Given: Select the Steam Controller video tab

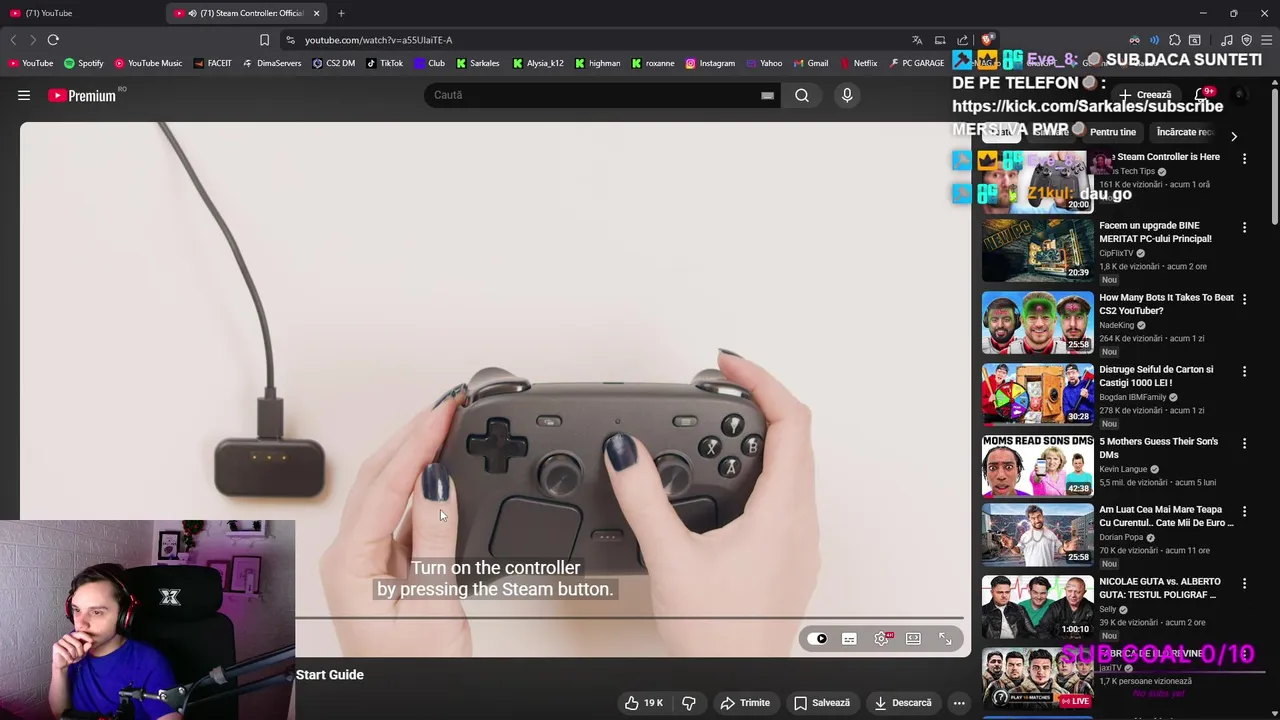Looking at the screenshot, I should 248,13.
